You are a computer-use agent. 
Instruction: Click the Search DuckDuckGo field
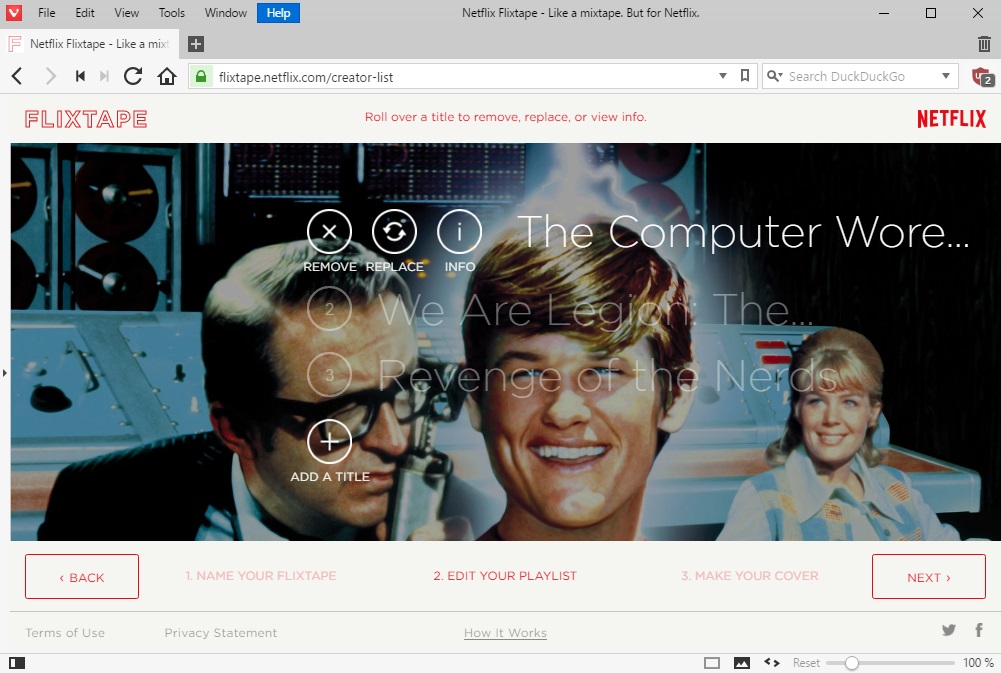coord(861,77)
